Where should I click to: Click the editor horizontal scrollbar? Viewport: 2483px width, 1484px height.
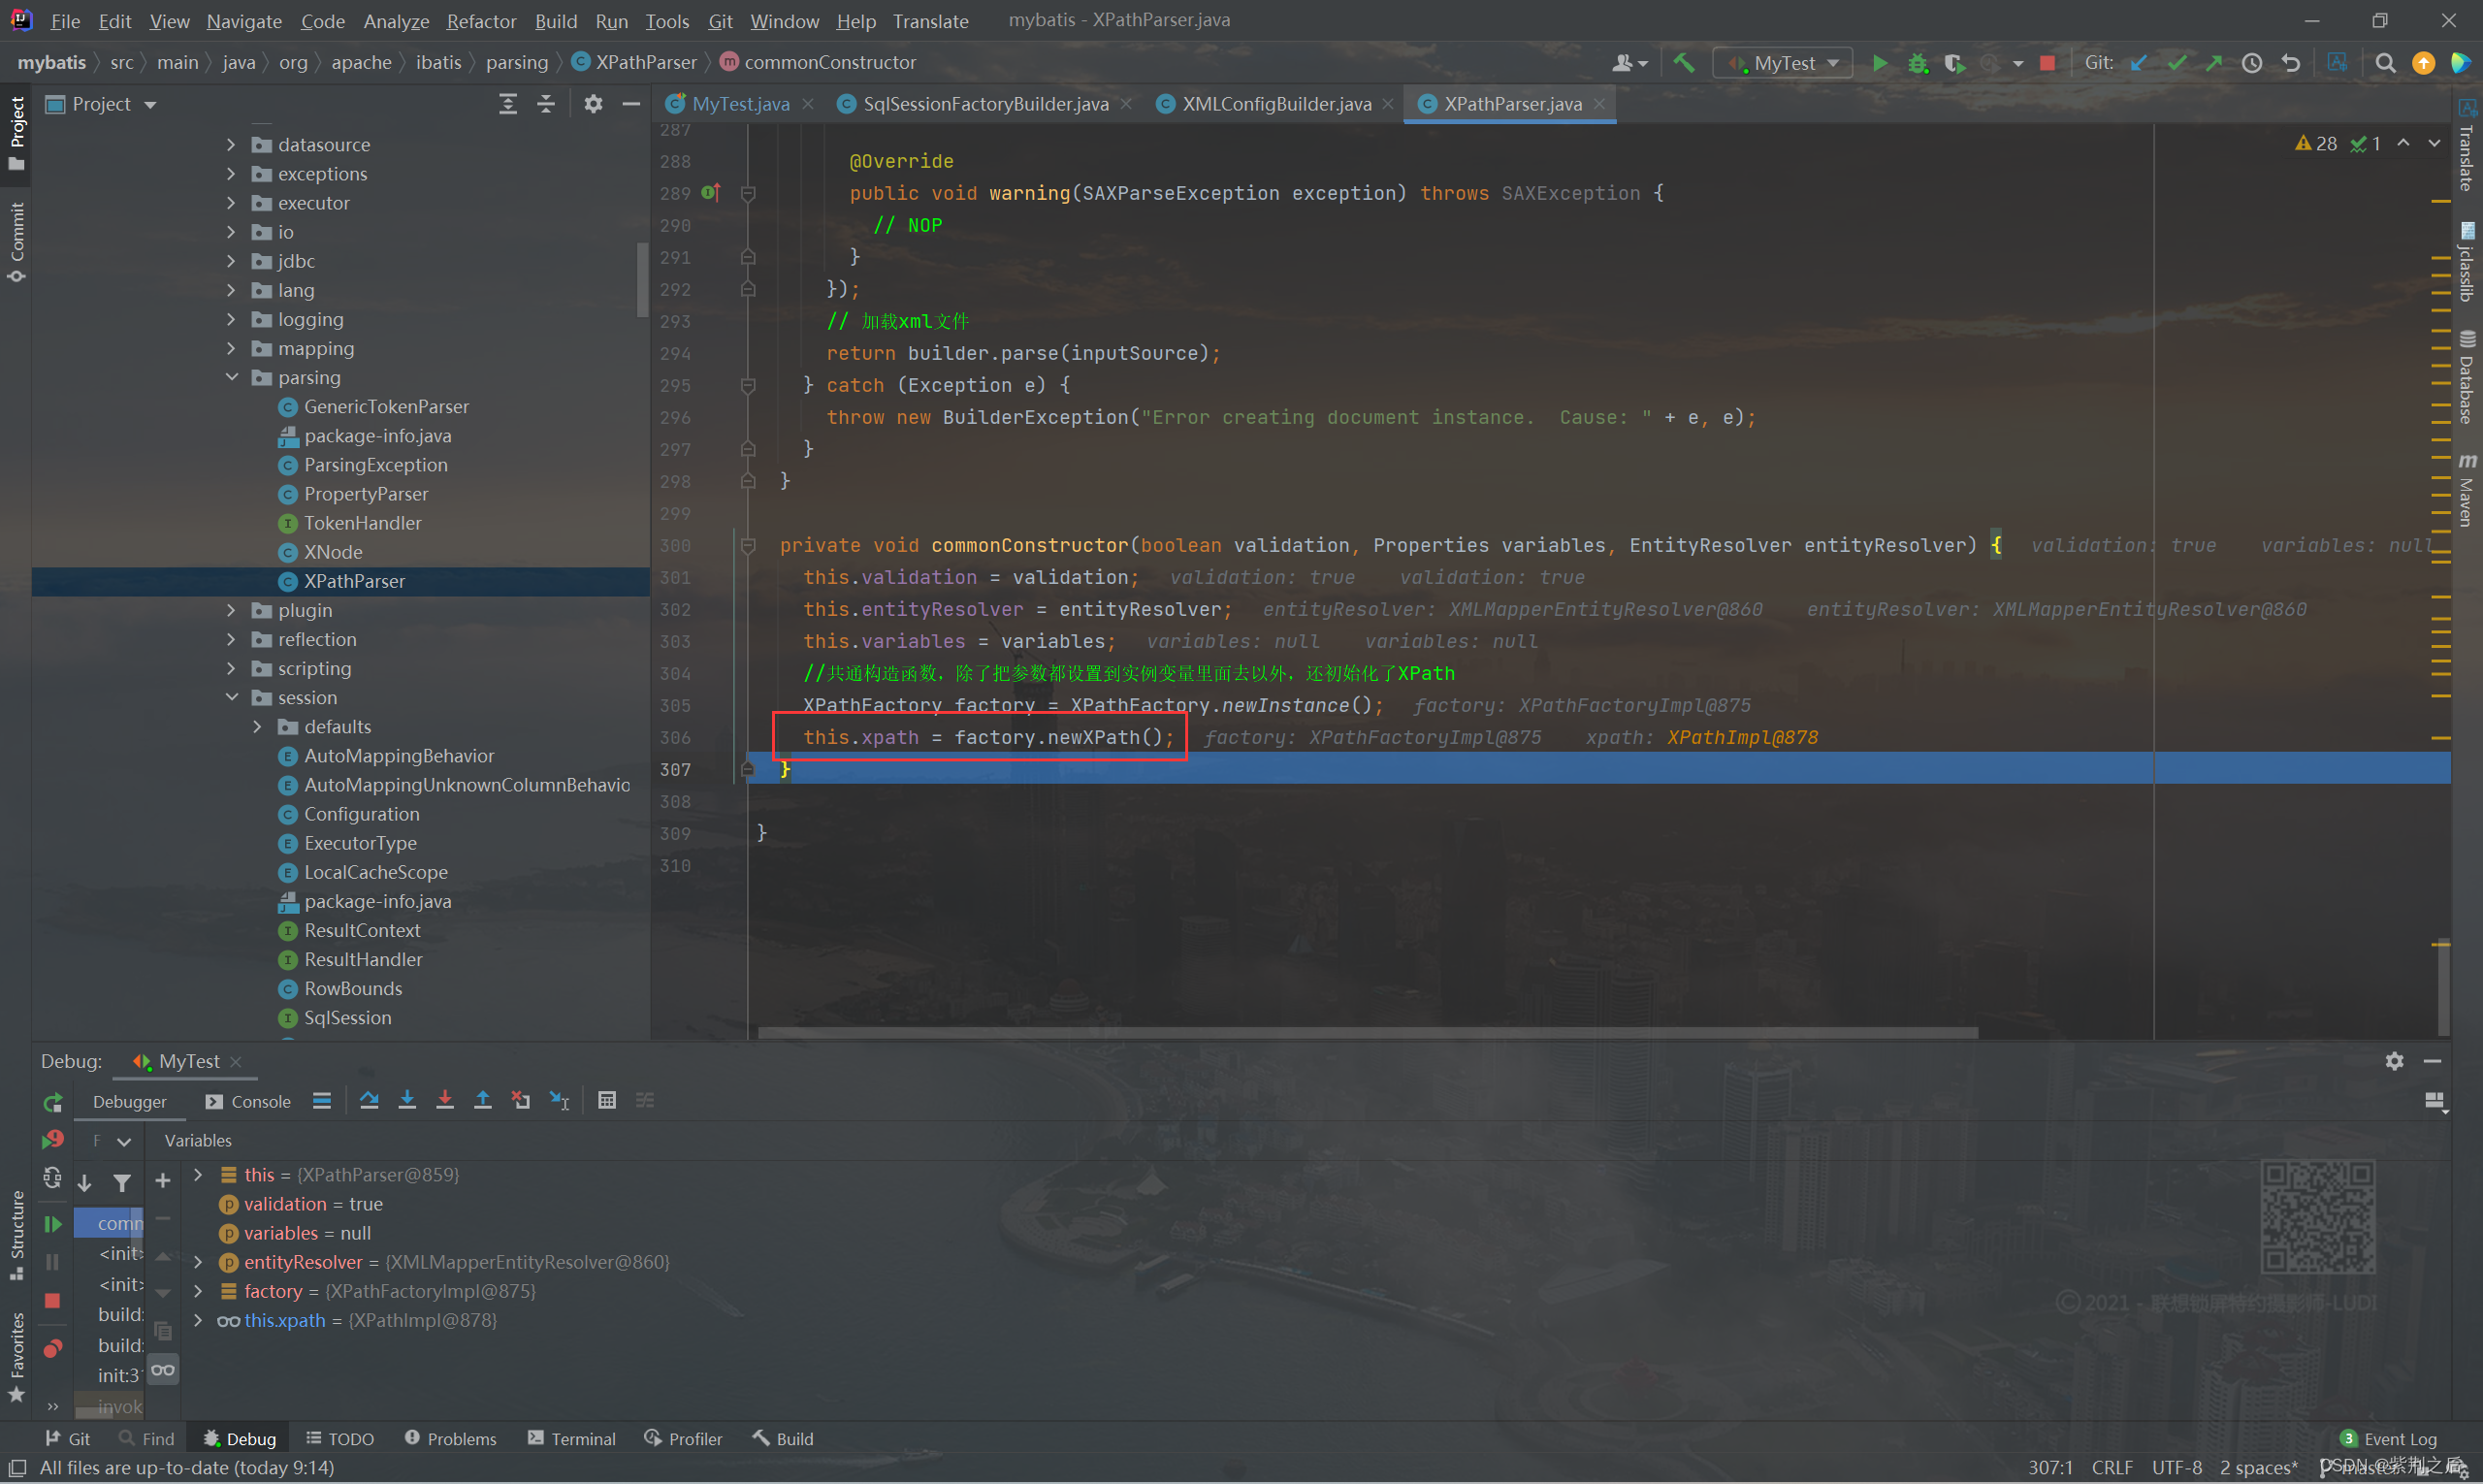pos(1366,1032)
